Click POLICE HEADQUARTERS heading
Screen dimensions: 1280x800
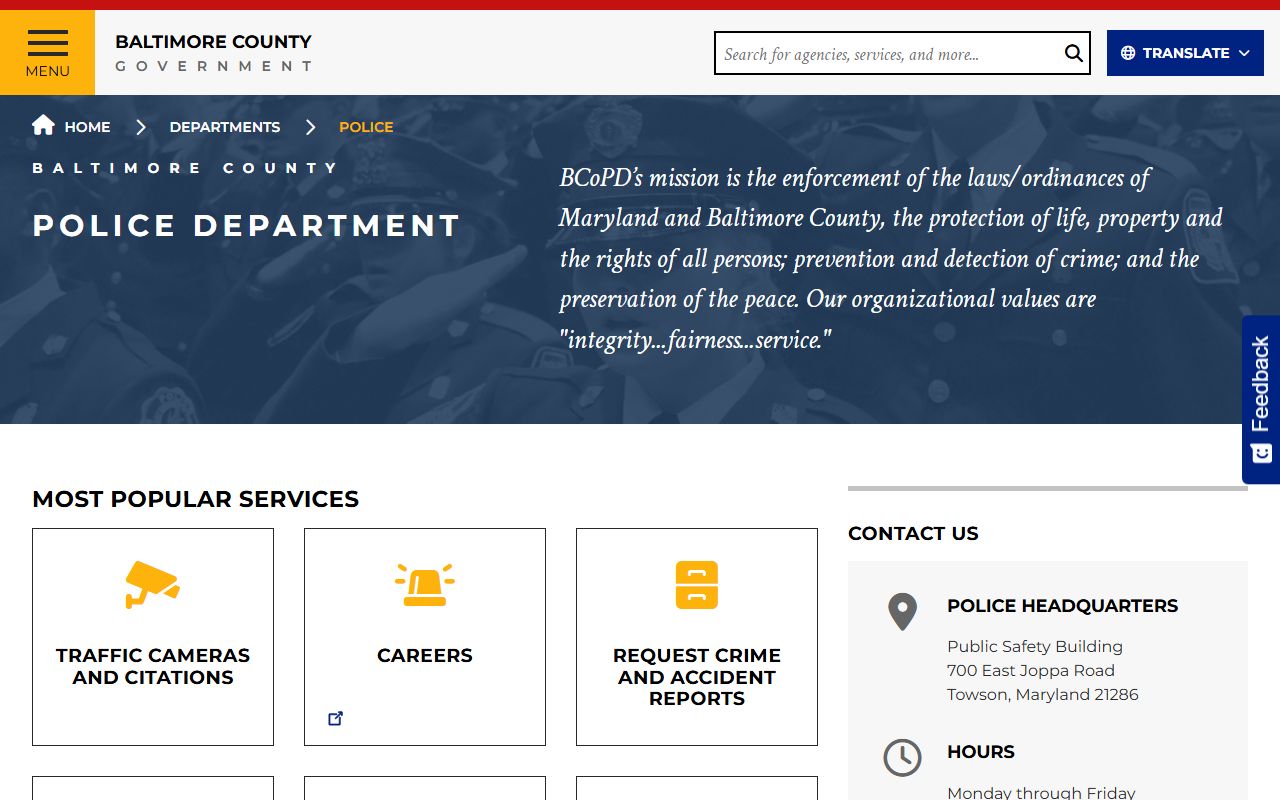(x=1062, y=606)
